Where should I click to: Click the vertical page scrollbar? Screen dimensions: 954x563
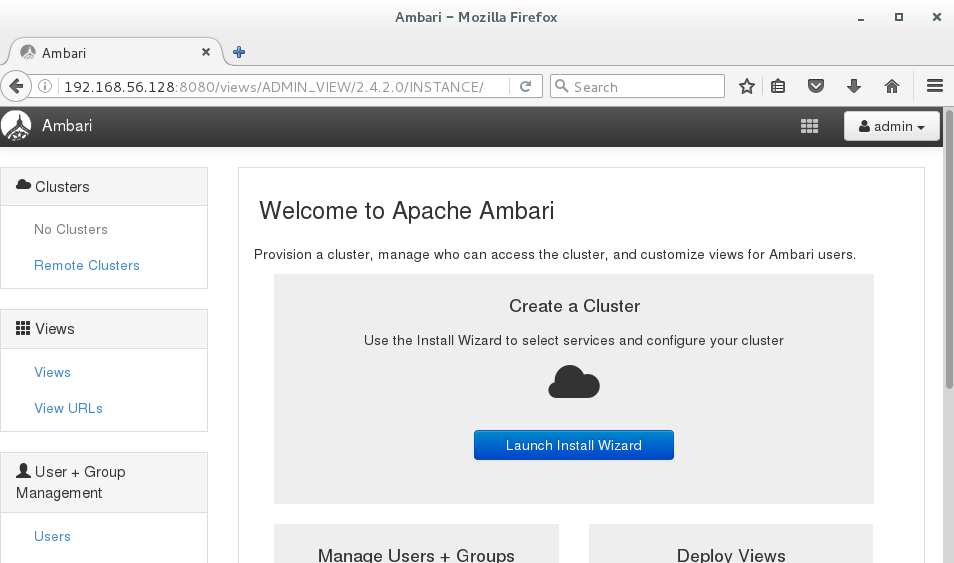point(948,300)
